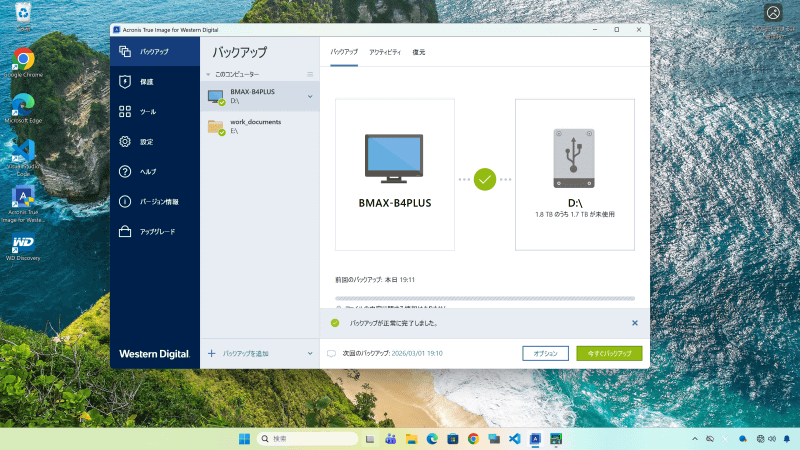Open the notification bell in the tray
This screenshot has height=450, width=800.
coord(787,439)
